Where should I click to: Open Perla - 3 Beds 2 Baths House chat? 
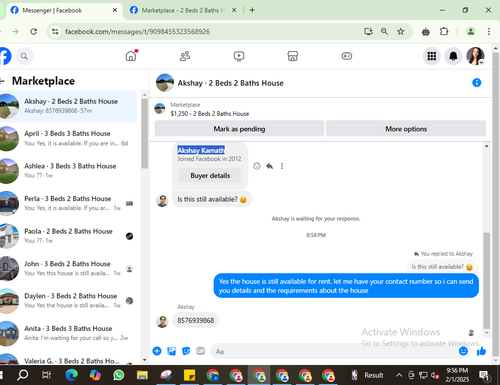pos(68,203)
